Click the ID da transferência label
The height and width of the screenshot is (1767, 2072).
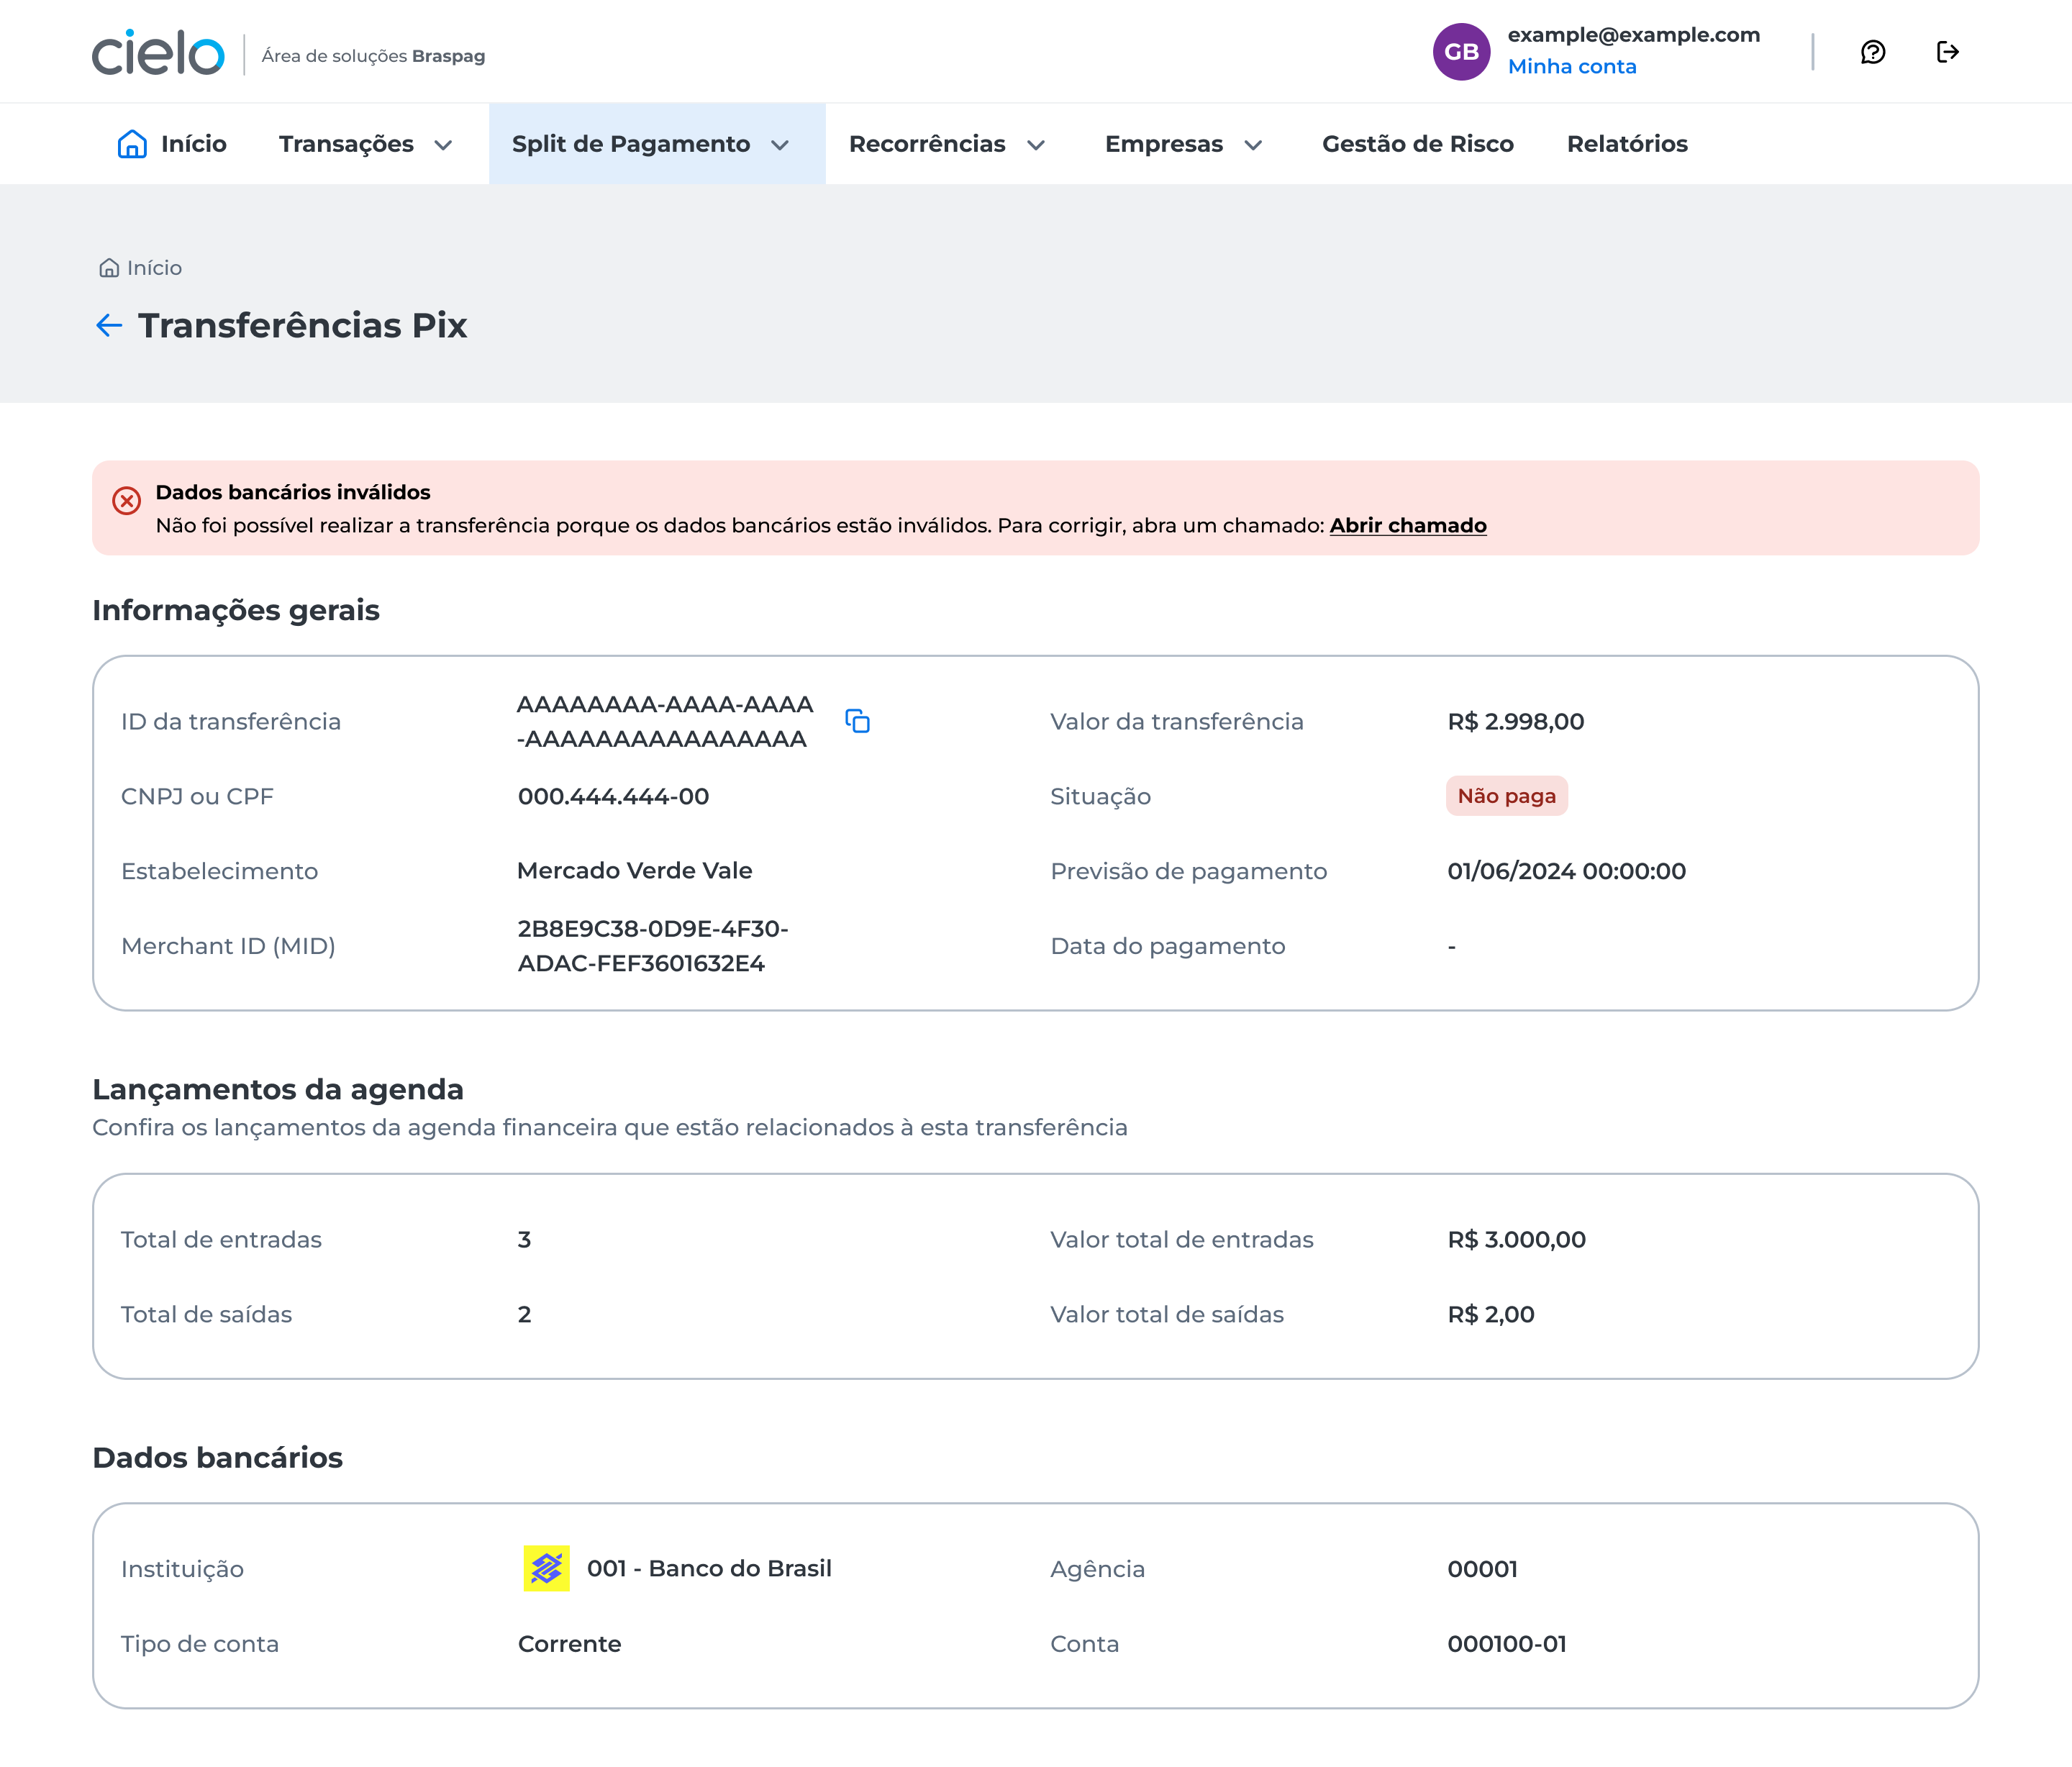tap(231, 721)
